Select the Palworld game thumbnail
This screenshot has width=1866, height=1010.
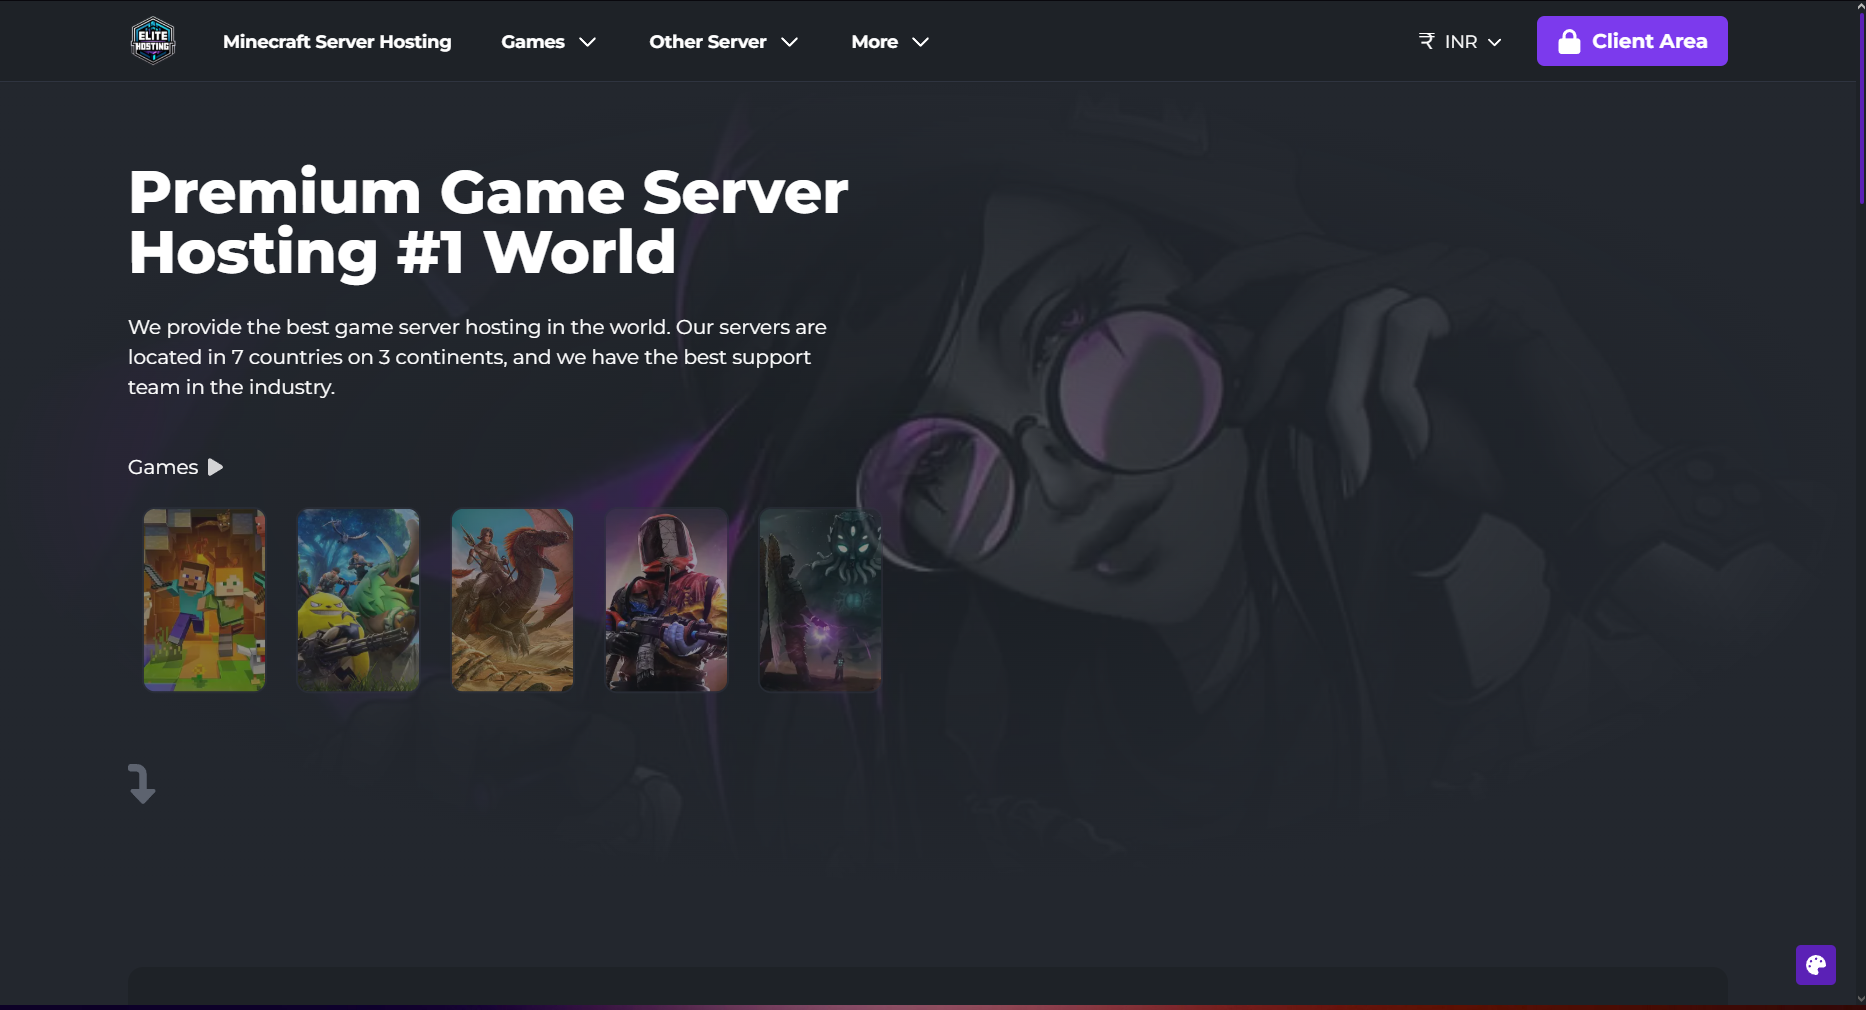tap(358, 600)
